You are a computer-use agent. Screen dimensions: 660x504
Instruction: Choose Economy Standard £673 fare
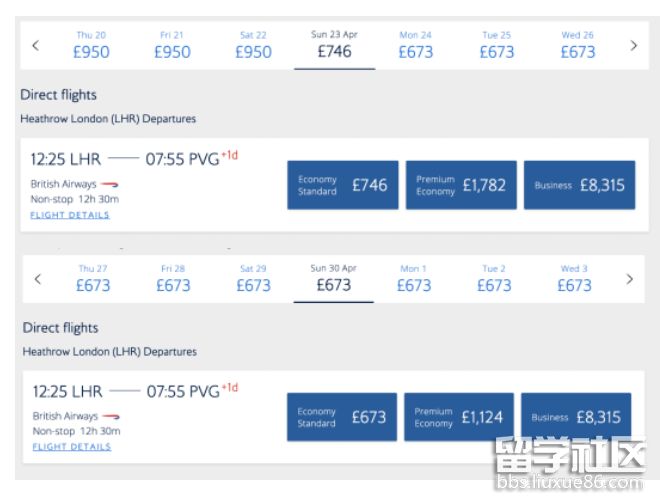(341, 417)
